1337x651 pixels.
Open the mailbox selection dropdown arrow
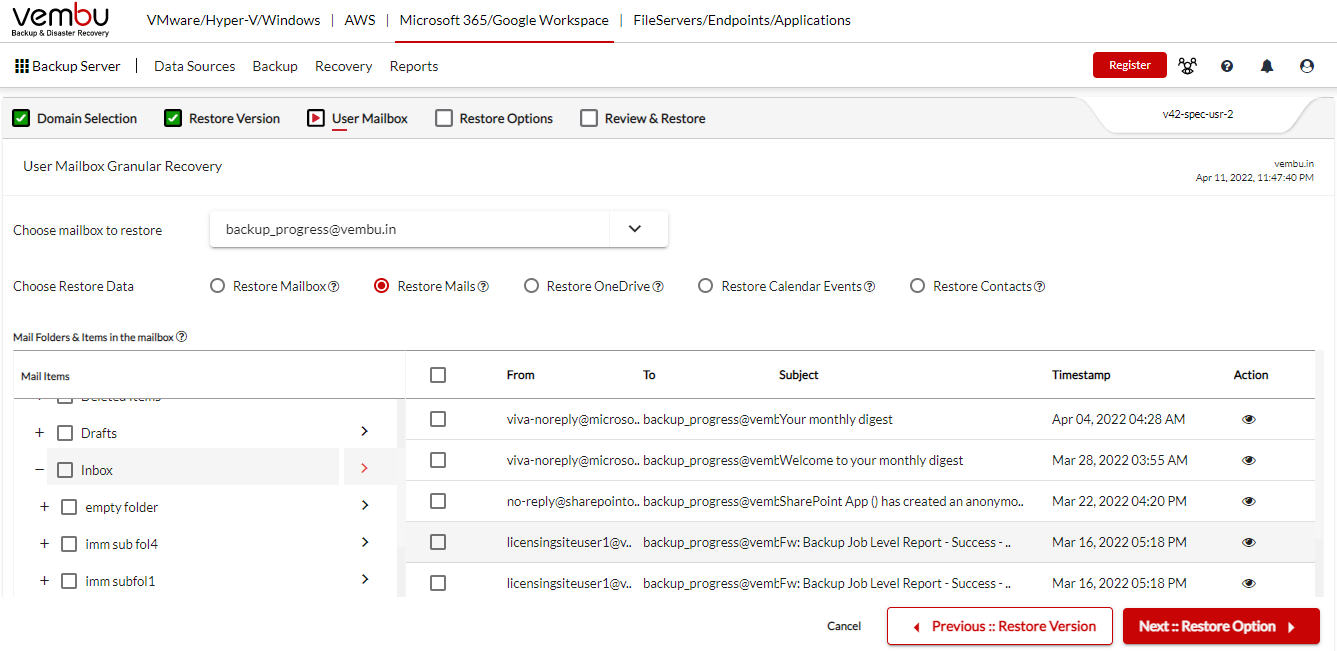pyautogui.click(x=635, y=229)
